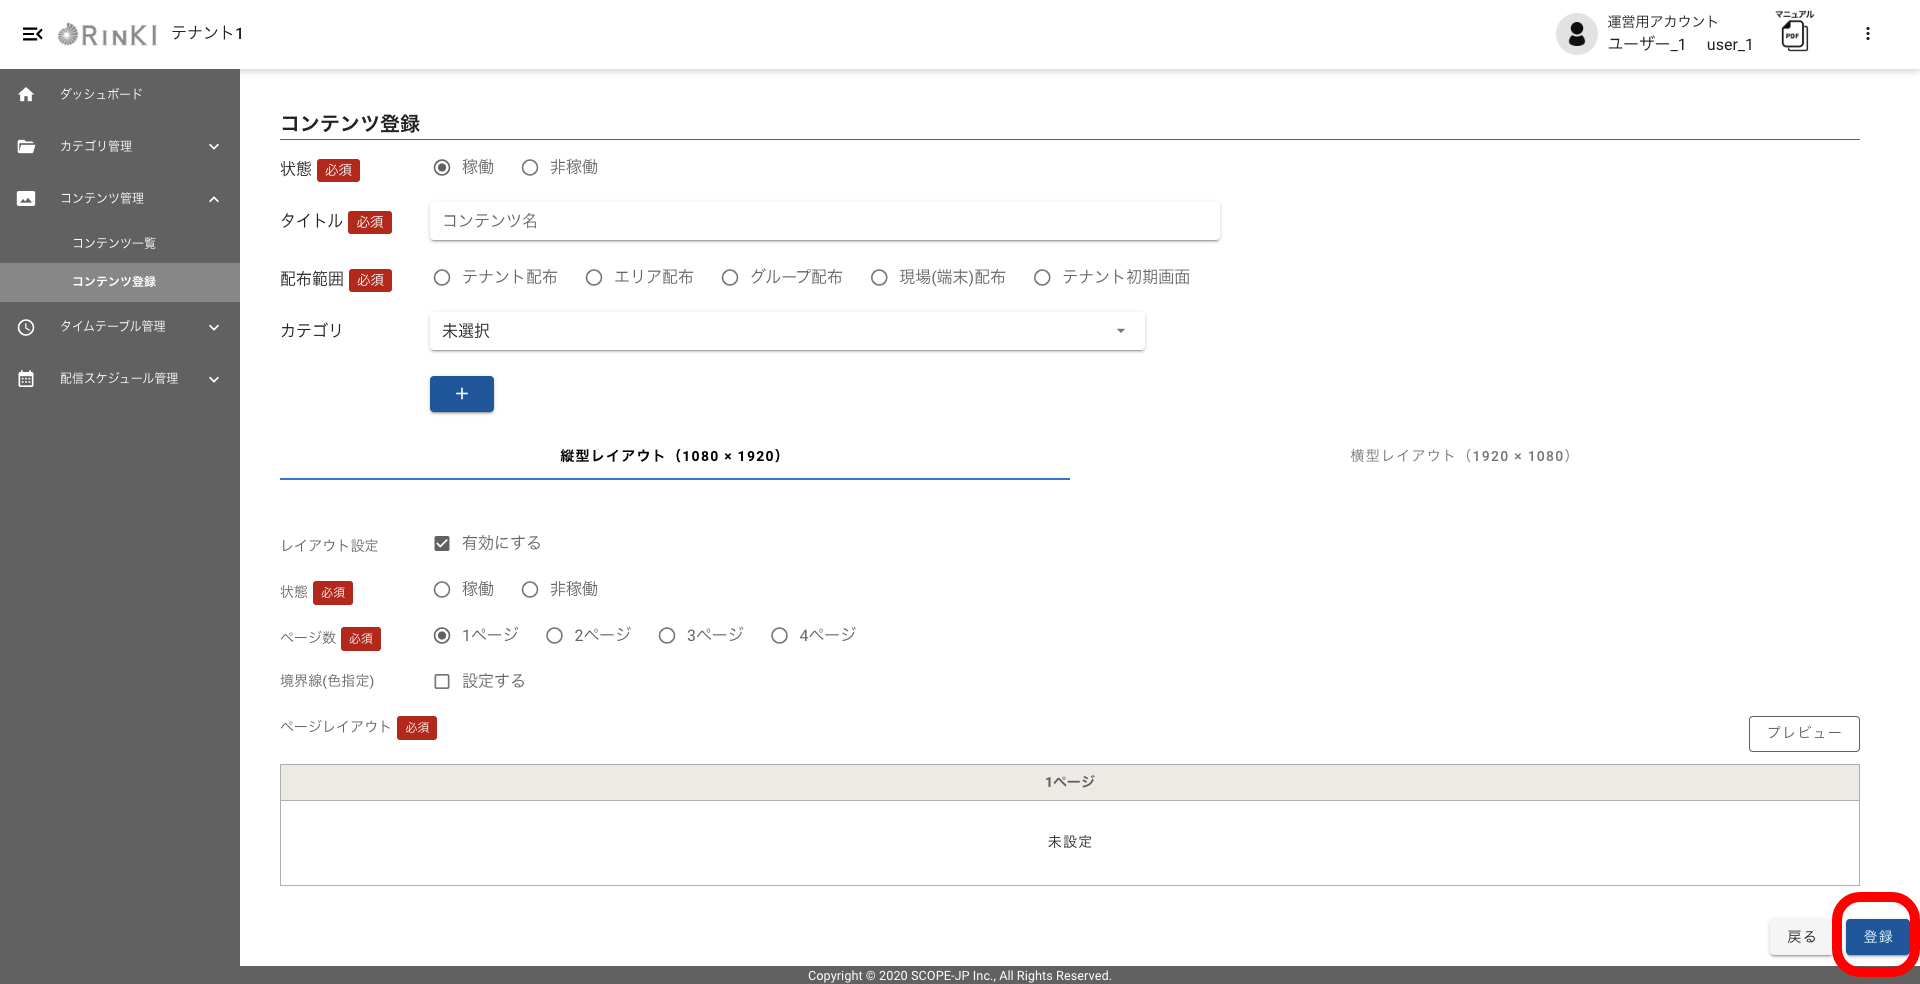Go to ダッシュボード home icon

point(26,94)
